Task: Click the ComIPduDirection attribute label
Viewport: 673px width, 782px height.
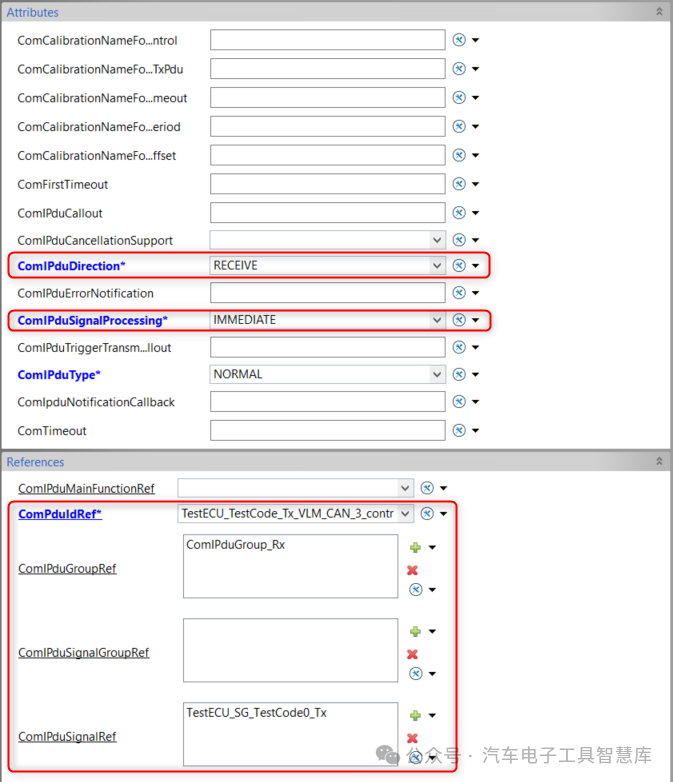Action: (x=71, y=266)
